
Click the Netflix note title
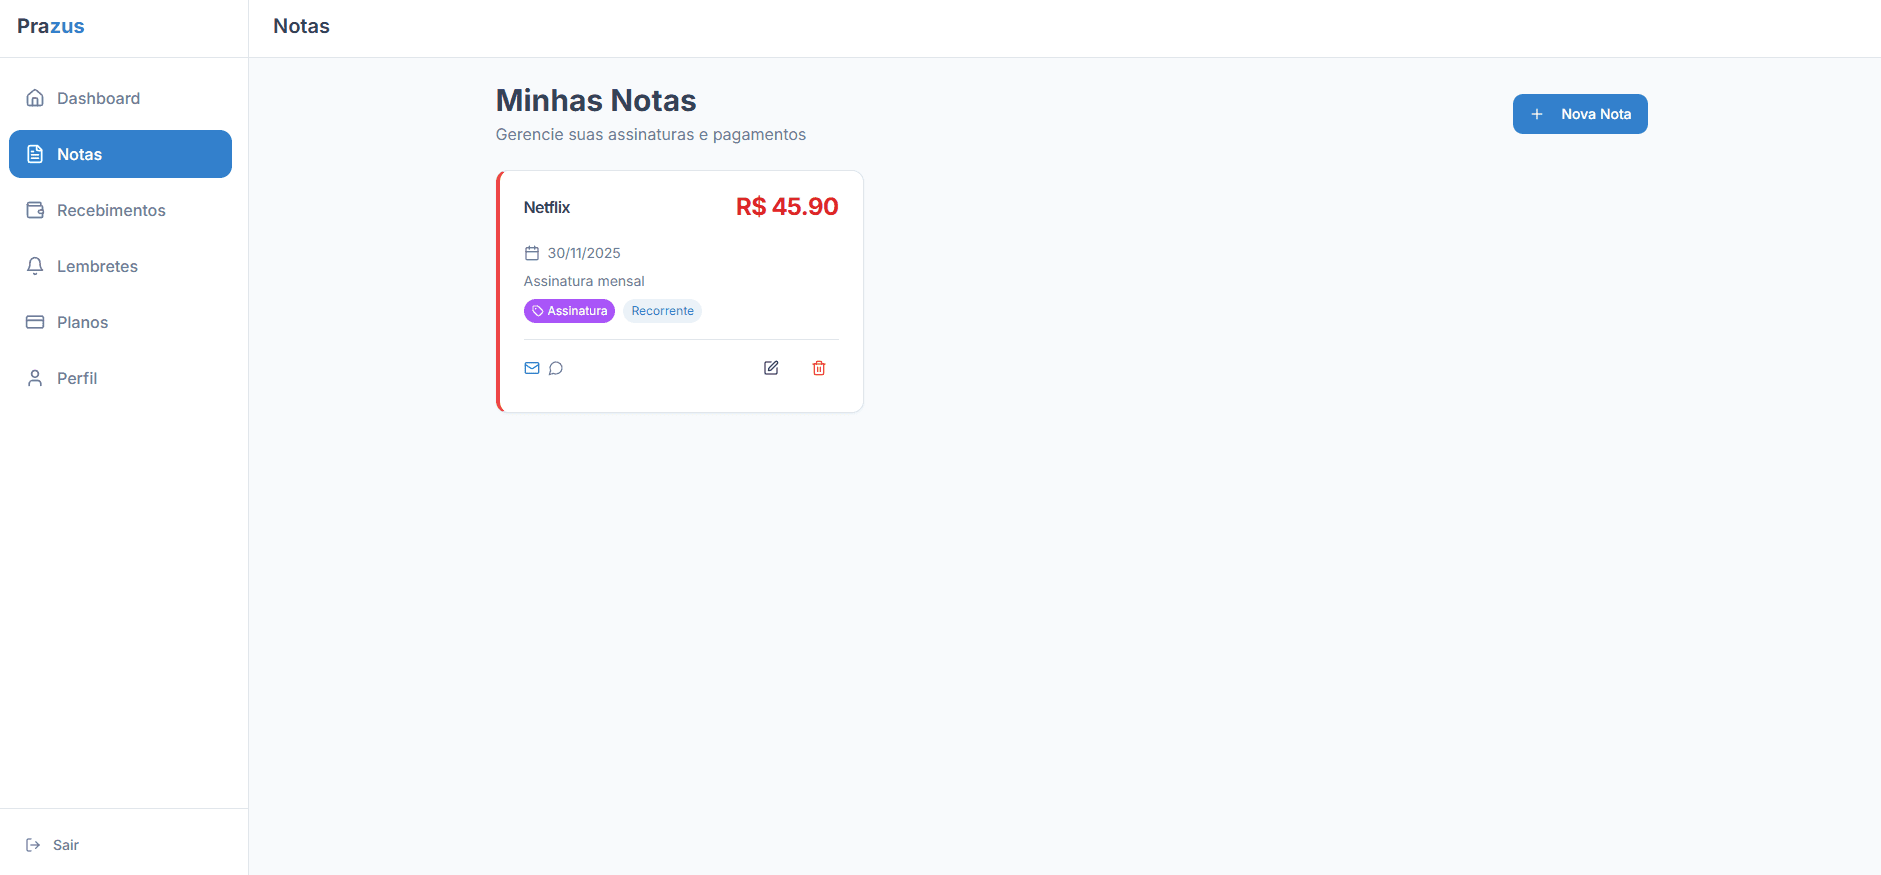click(x=547, y=207)
